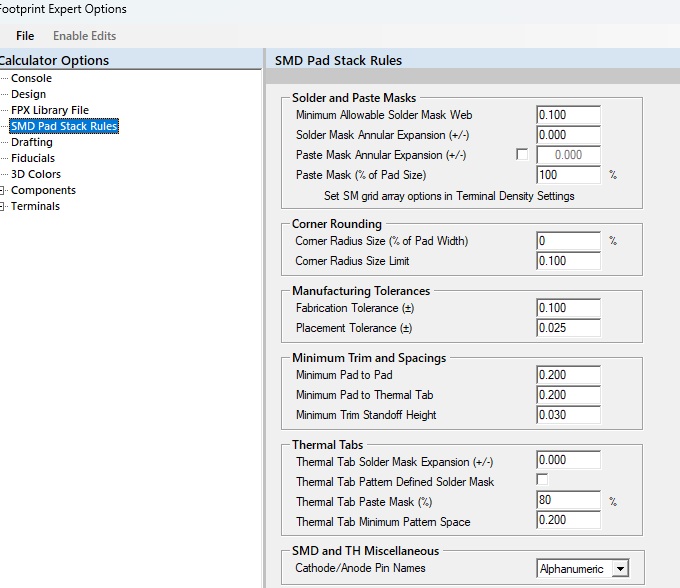This screenshot has height=588, width=680.
Task: Click Corner Radius Size Limit field
Action: (568, 261)
